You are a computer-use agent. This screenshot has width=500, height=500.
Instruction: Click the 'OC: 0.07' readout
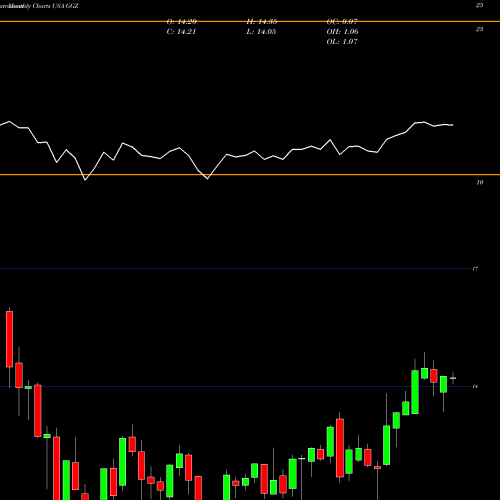(342, 22)
